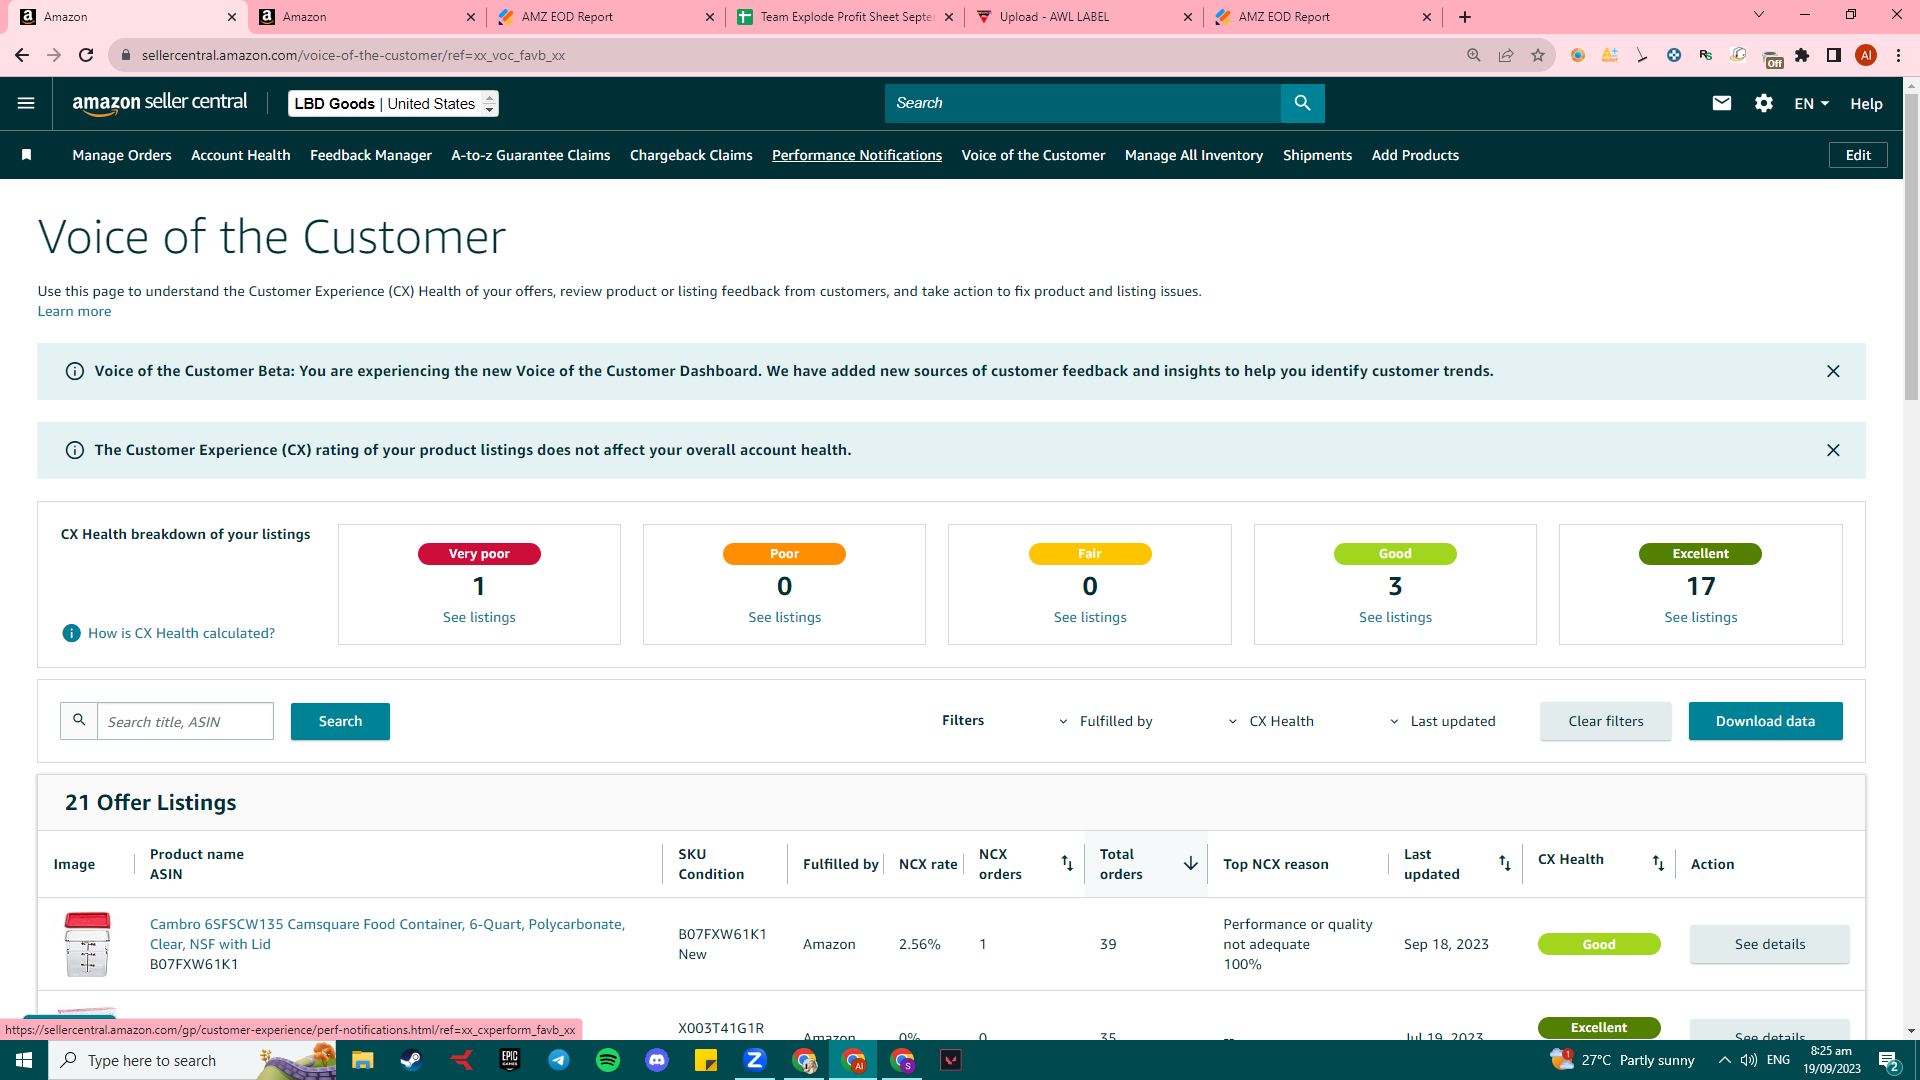Open Discord from the taskbar
The image size is (1920, 1080).
pyautogui.click(x=657, y=1060)
